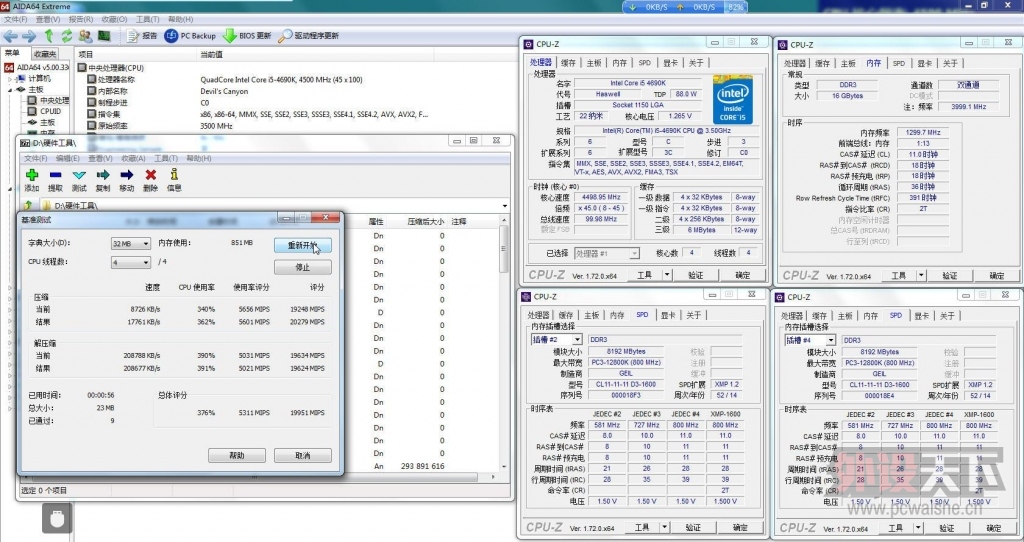The image size is (1024, 542).
Task: Click the Intel Core i5 logo in CPU-Z
Action: (732, 99)
